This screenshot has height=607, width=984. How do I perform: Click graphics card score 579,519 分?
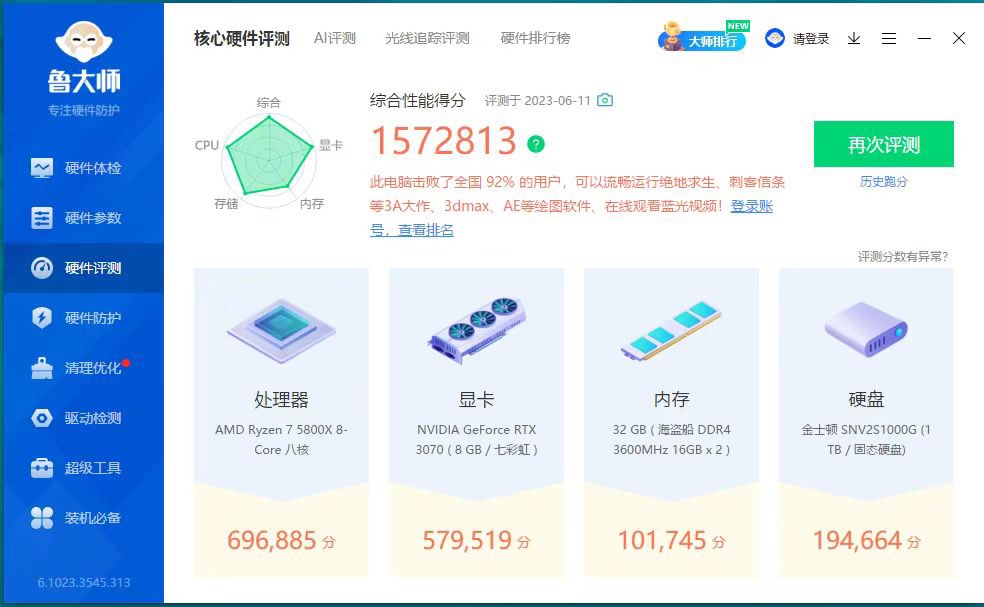point(477,540)
